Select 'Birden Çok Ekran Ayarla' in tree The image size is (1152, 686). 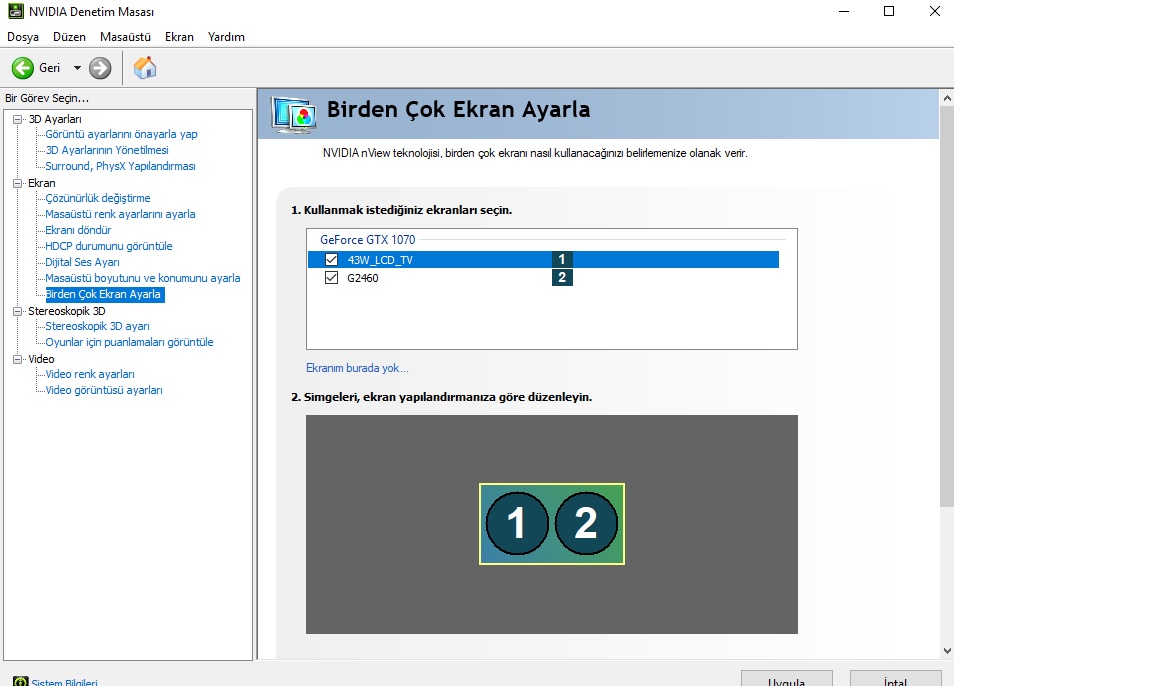click(103, 295)
